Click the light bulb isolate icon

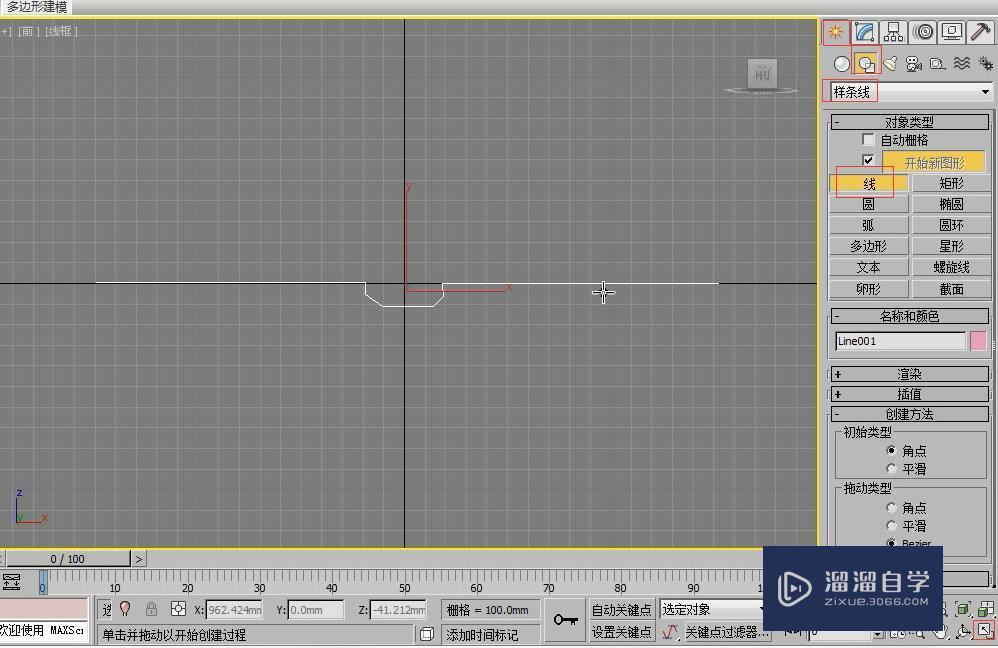(125, 609)
